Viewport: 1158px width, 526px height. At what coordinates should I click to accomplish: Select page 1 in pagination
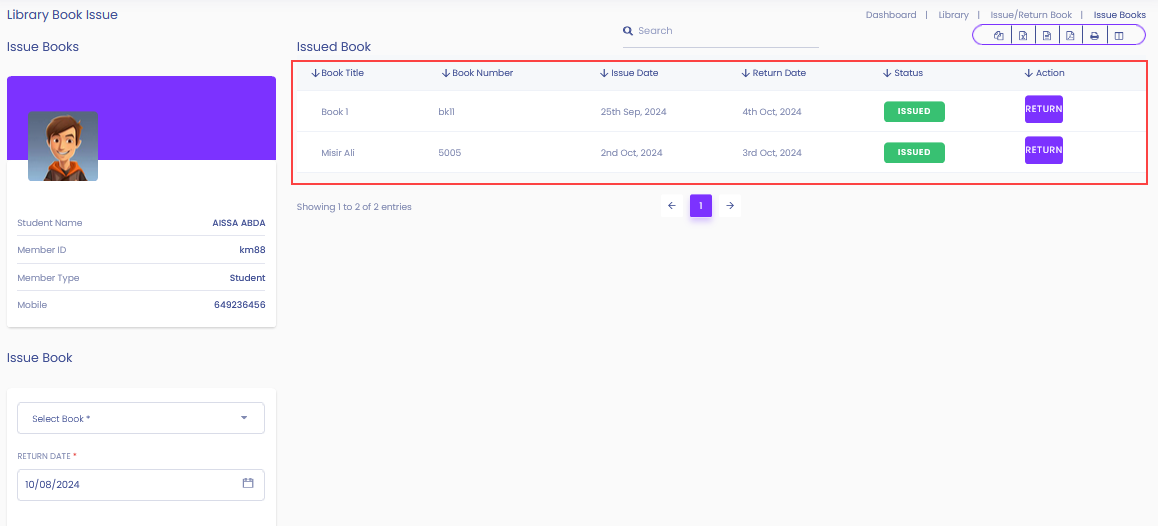(701, 206)
